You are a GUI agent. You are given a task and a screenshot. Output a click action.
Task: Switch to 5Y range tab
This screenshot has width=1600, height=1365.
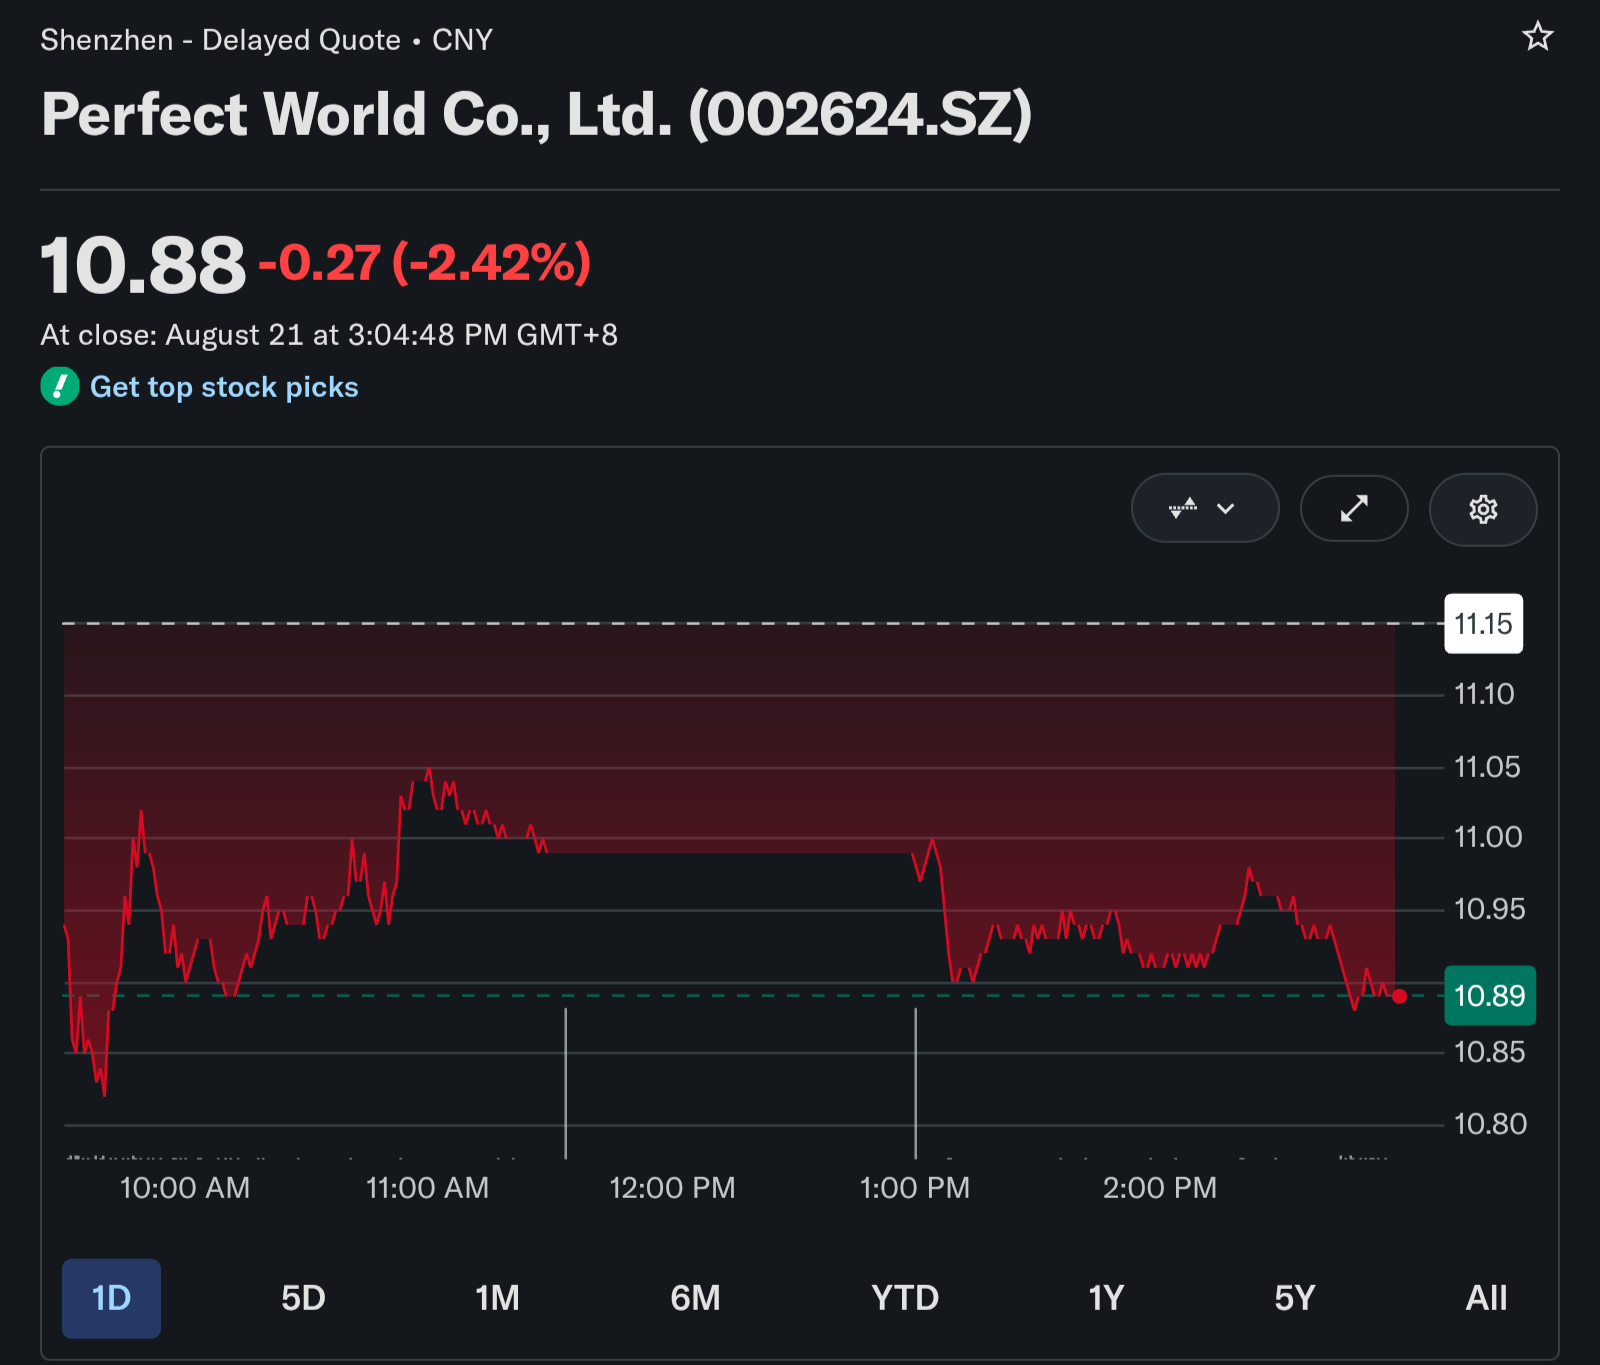pos(1294,1298)
